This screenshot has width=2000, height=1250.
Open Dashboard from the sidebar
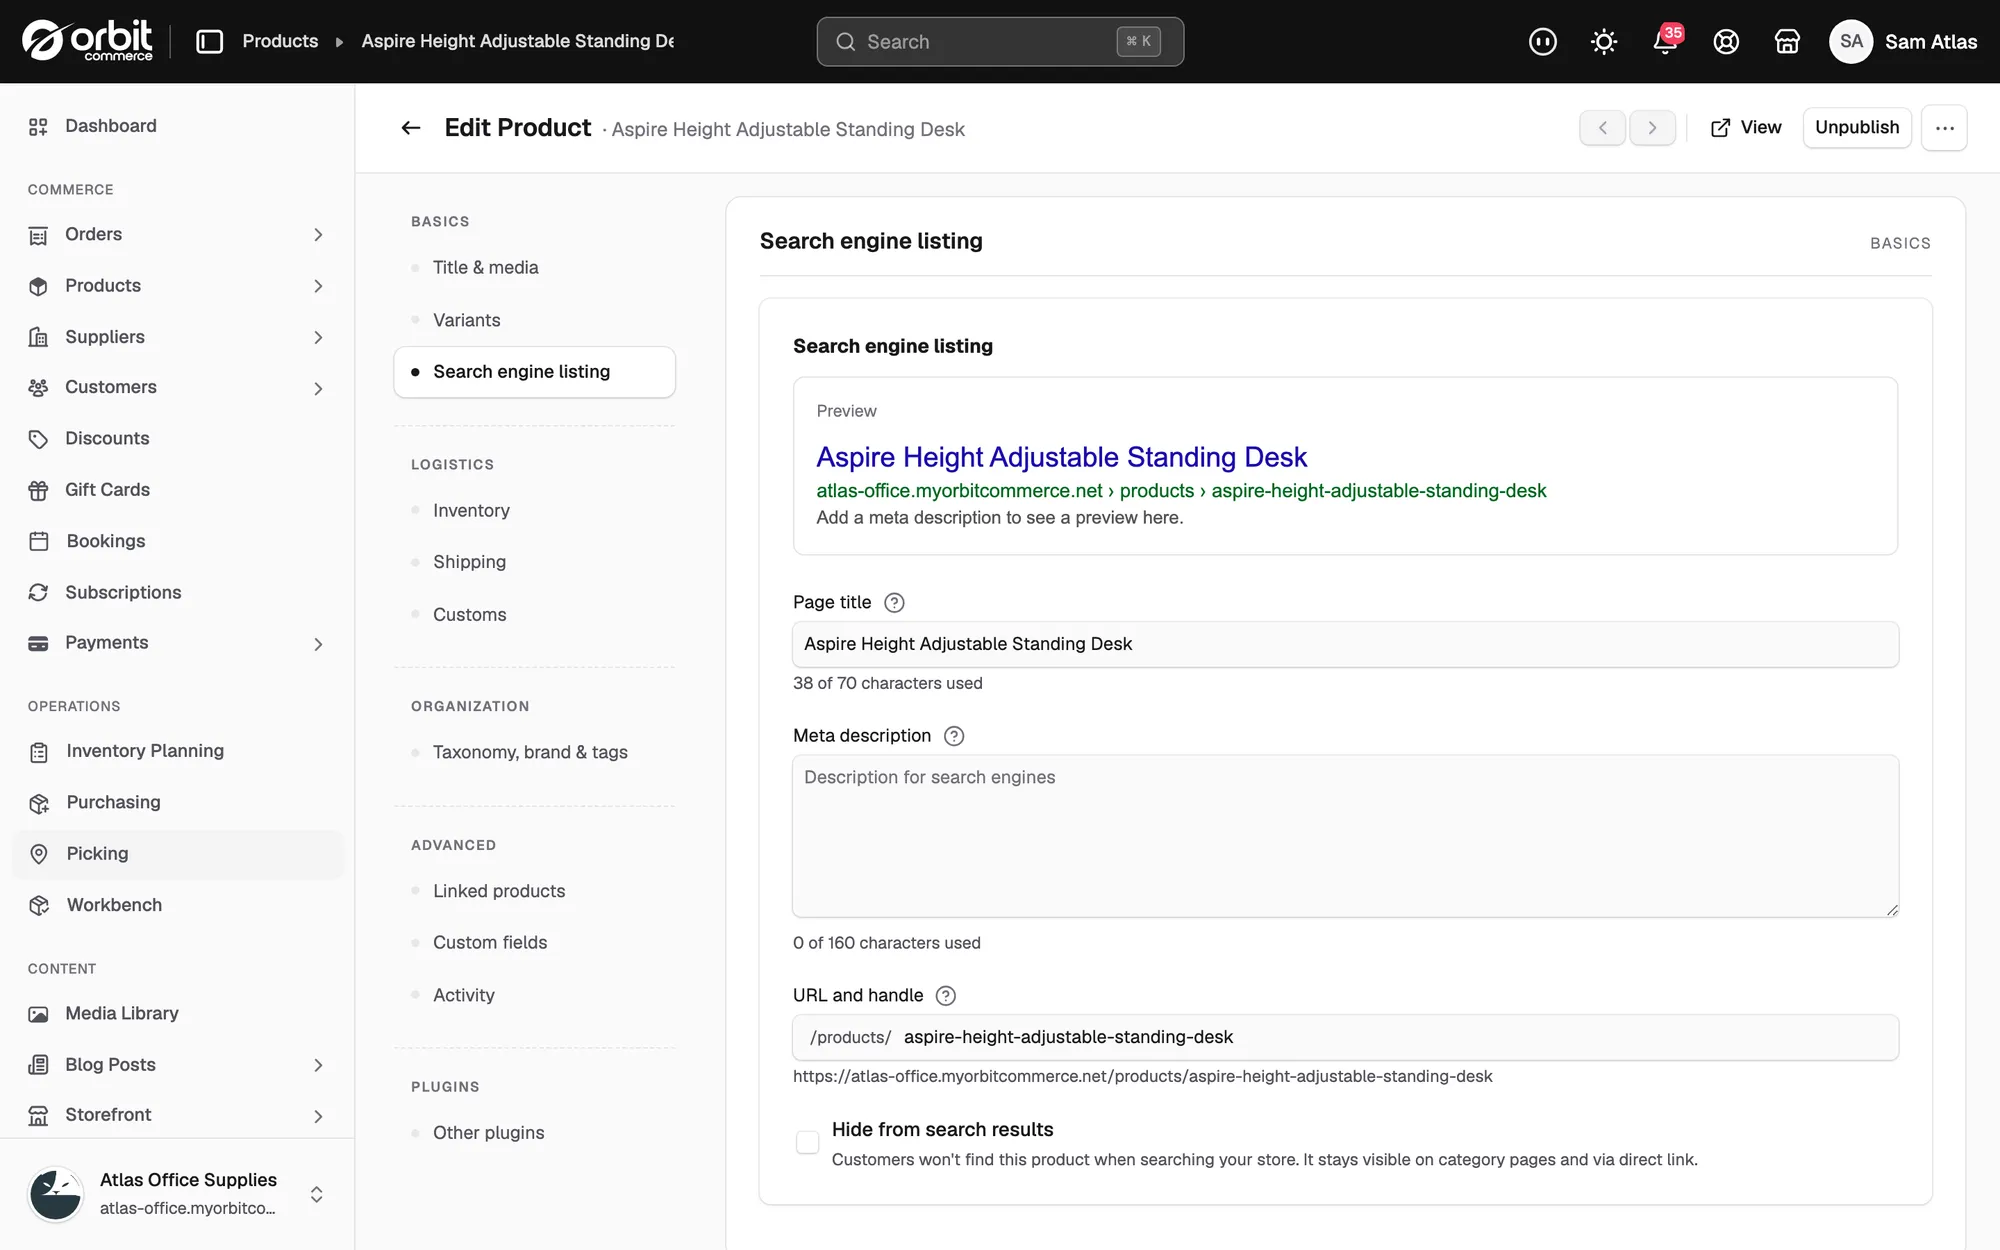pos(178,126)
